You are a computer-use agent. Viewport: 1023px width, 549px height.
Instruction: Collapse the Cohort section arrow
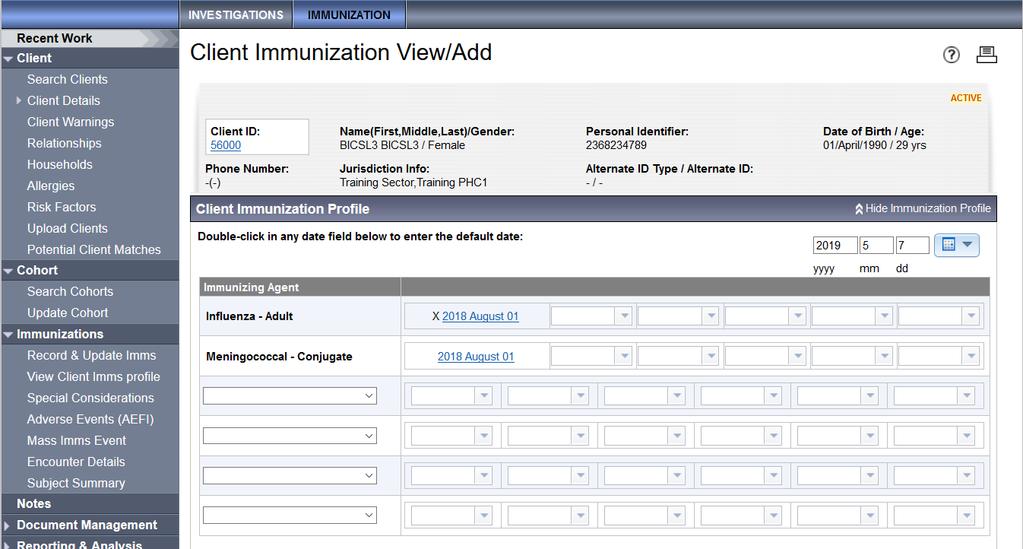click(8, 271)
